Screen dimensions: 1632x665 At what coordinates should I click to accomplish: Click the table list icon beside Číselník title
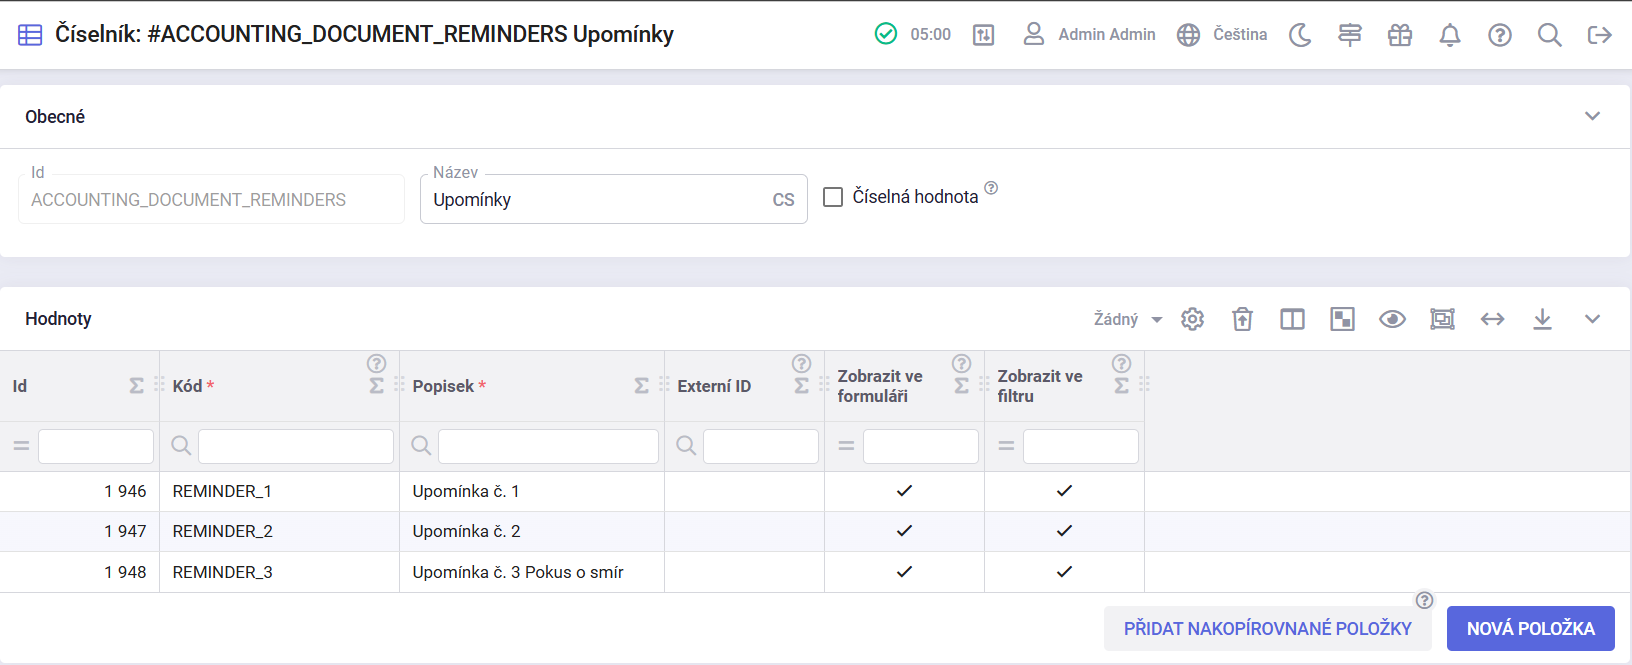click(30, 35)
